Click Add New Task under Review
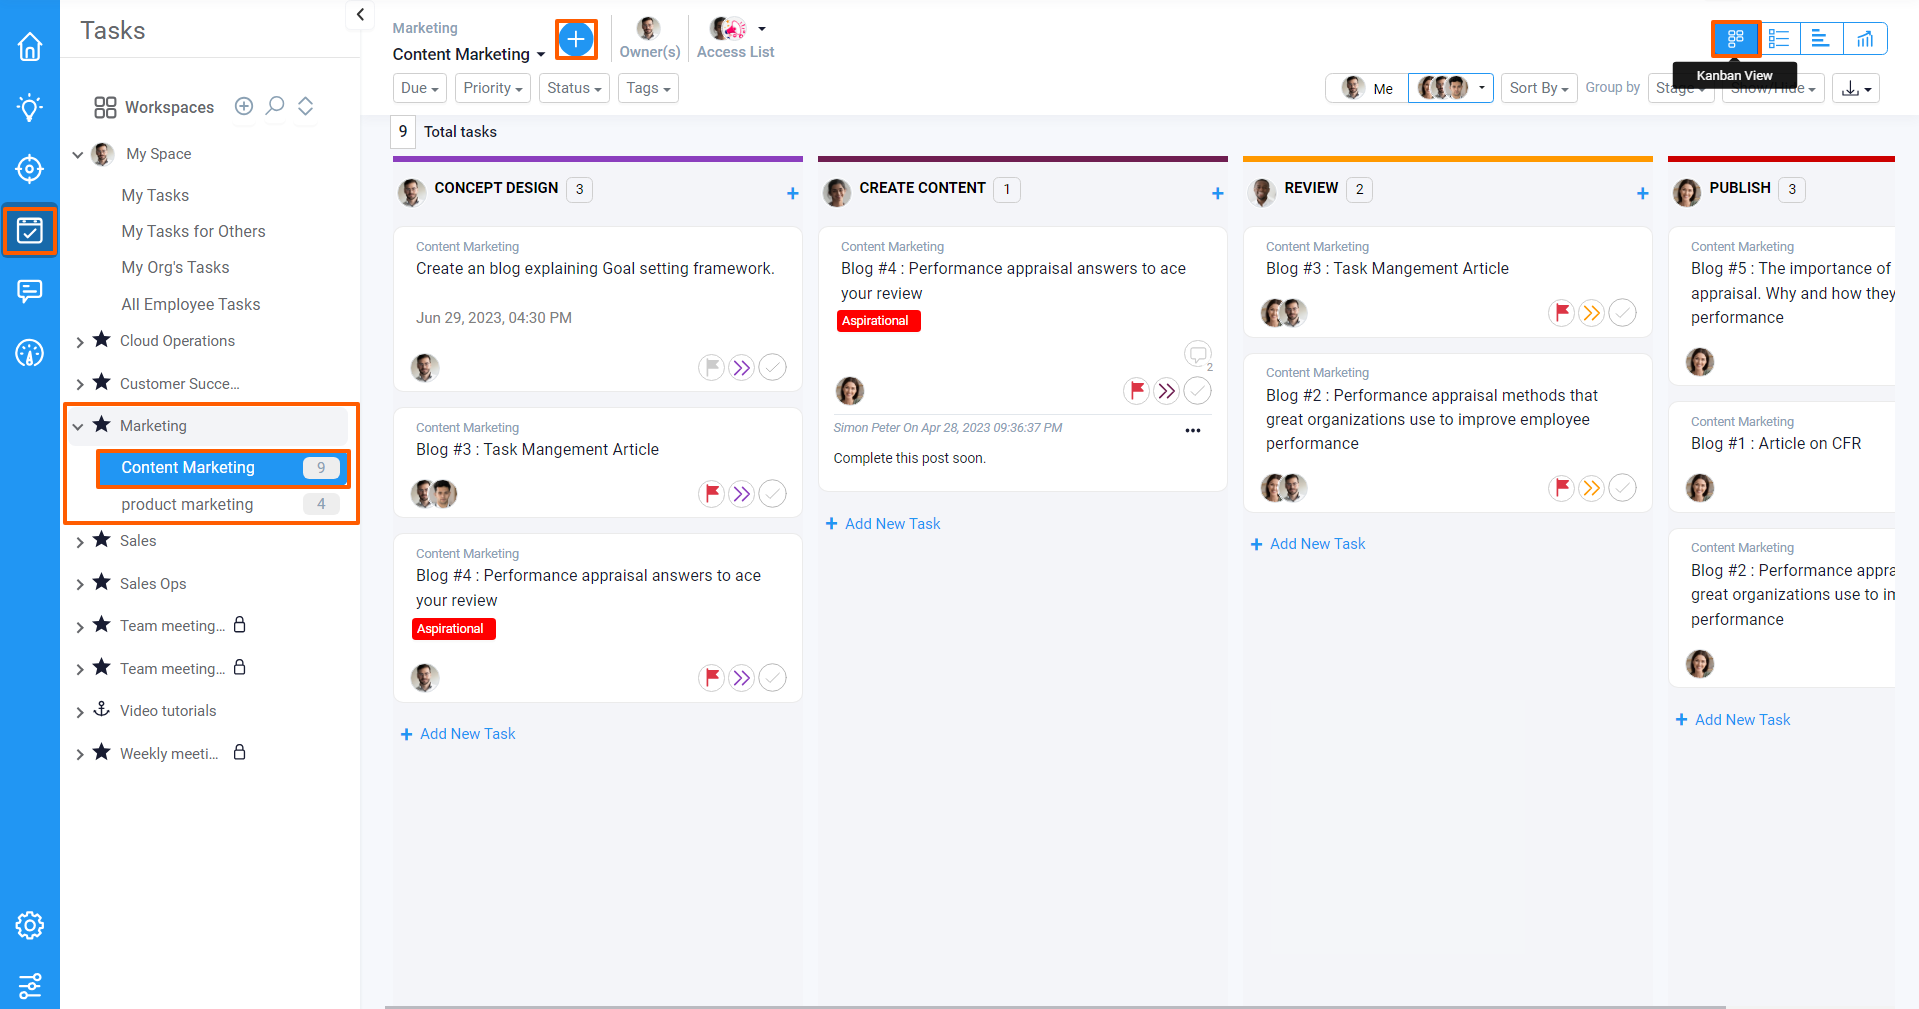Screen dimensions: 1919x1009 [x=1308, y=544]
